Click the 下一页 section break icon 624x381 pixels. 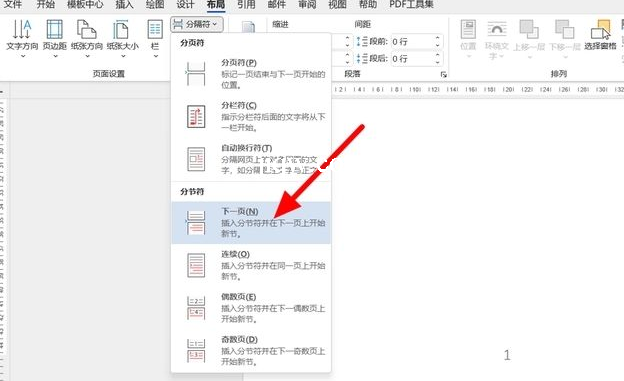[196, 223]
